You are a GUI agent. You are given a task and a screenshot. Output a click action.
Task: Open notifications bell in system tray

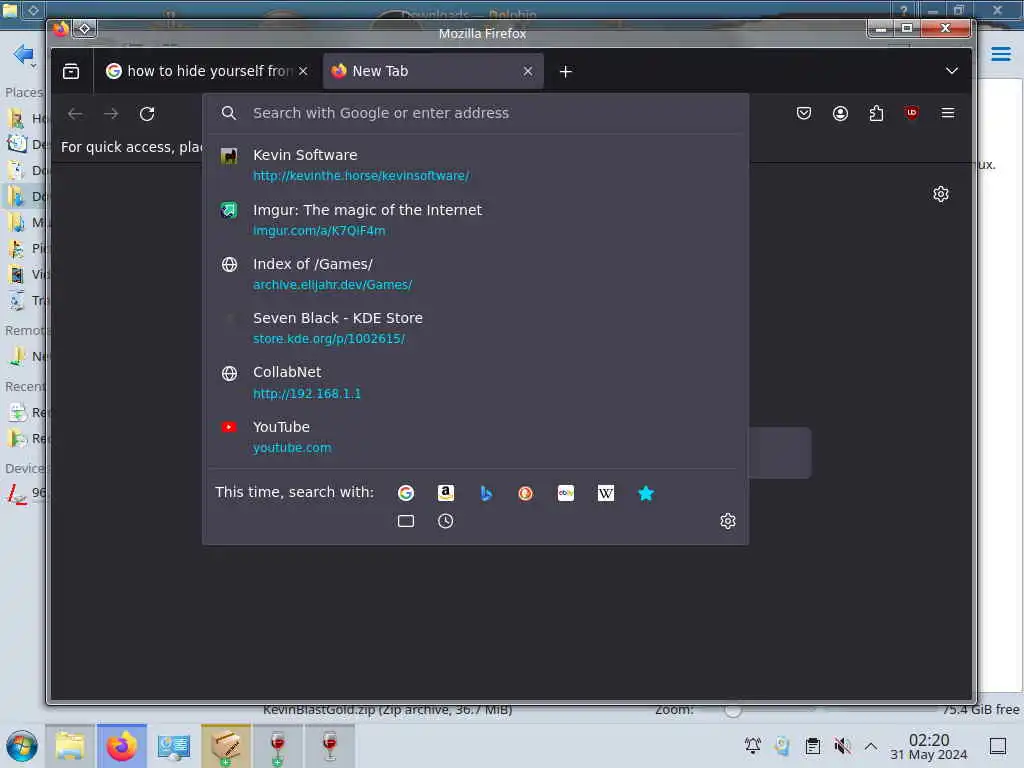point(752,746)
